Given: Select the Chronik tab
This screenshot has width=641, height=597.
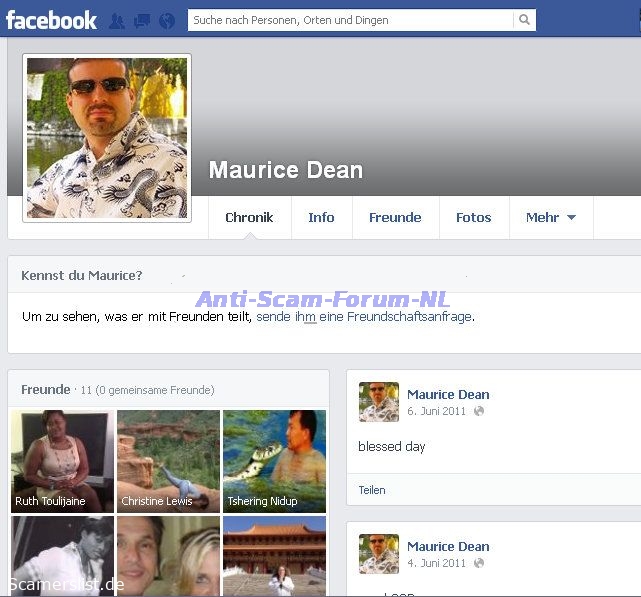Looking at the screenshot, I should 249,217.
